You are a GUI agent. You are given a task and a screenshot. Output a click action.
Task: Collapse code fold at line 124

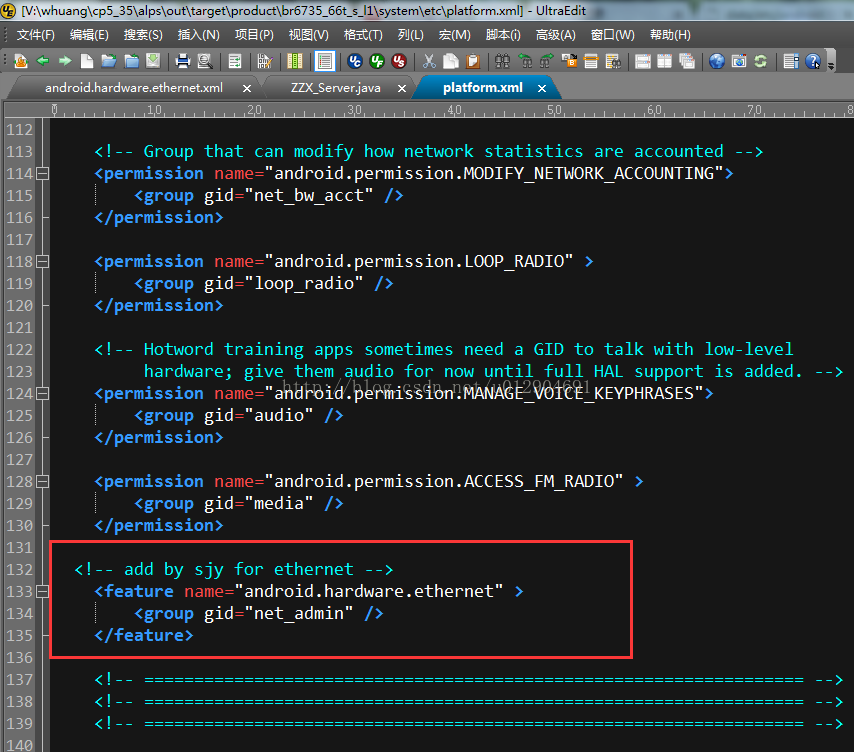click(42, 394)
